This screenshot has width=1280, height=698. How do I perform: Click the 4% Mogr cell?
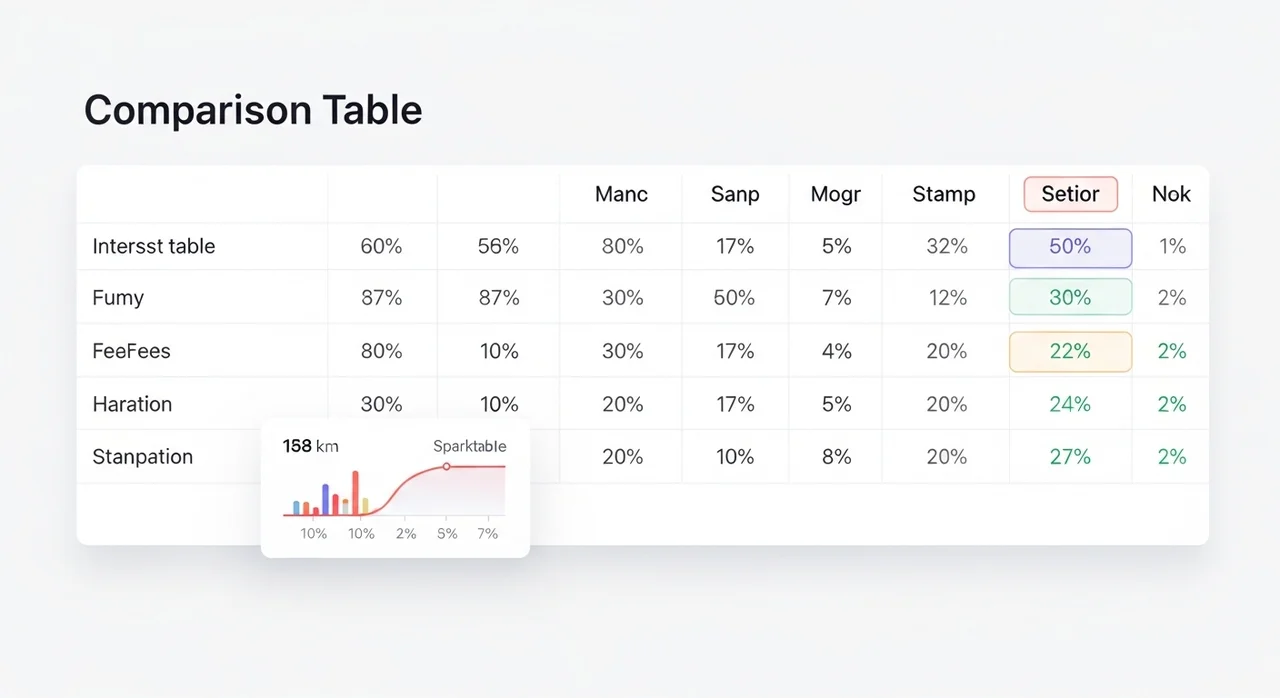point(836,351)
